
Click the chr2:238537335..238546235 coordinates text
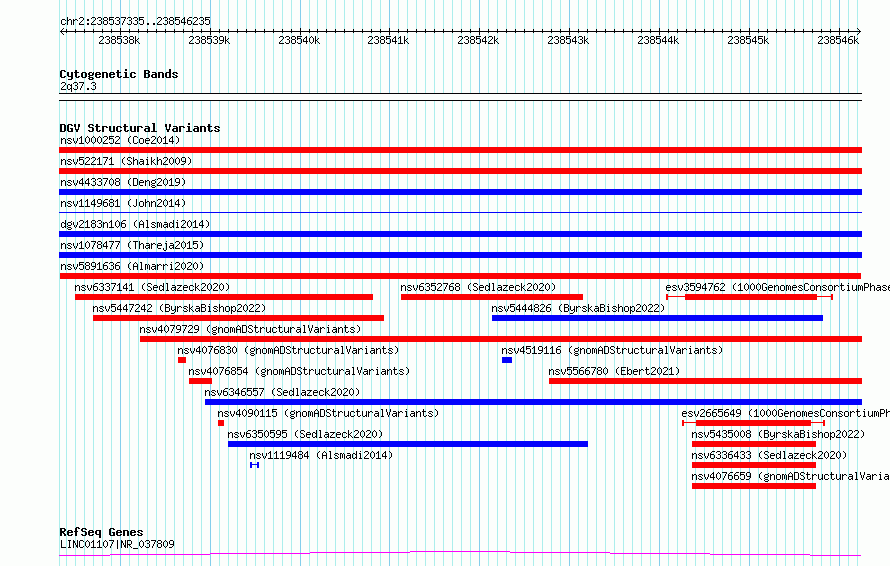tap(135, 21)
